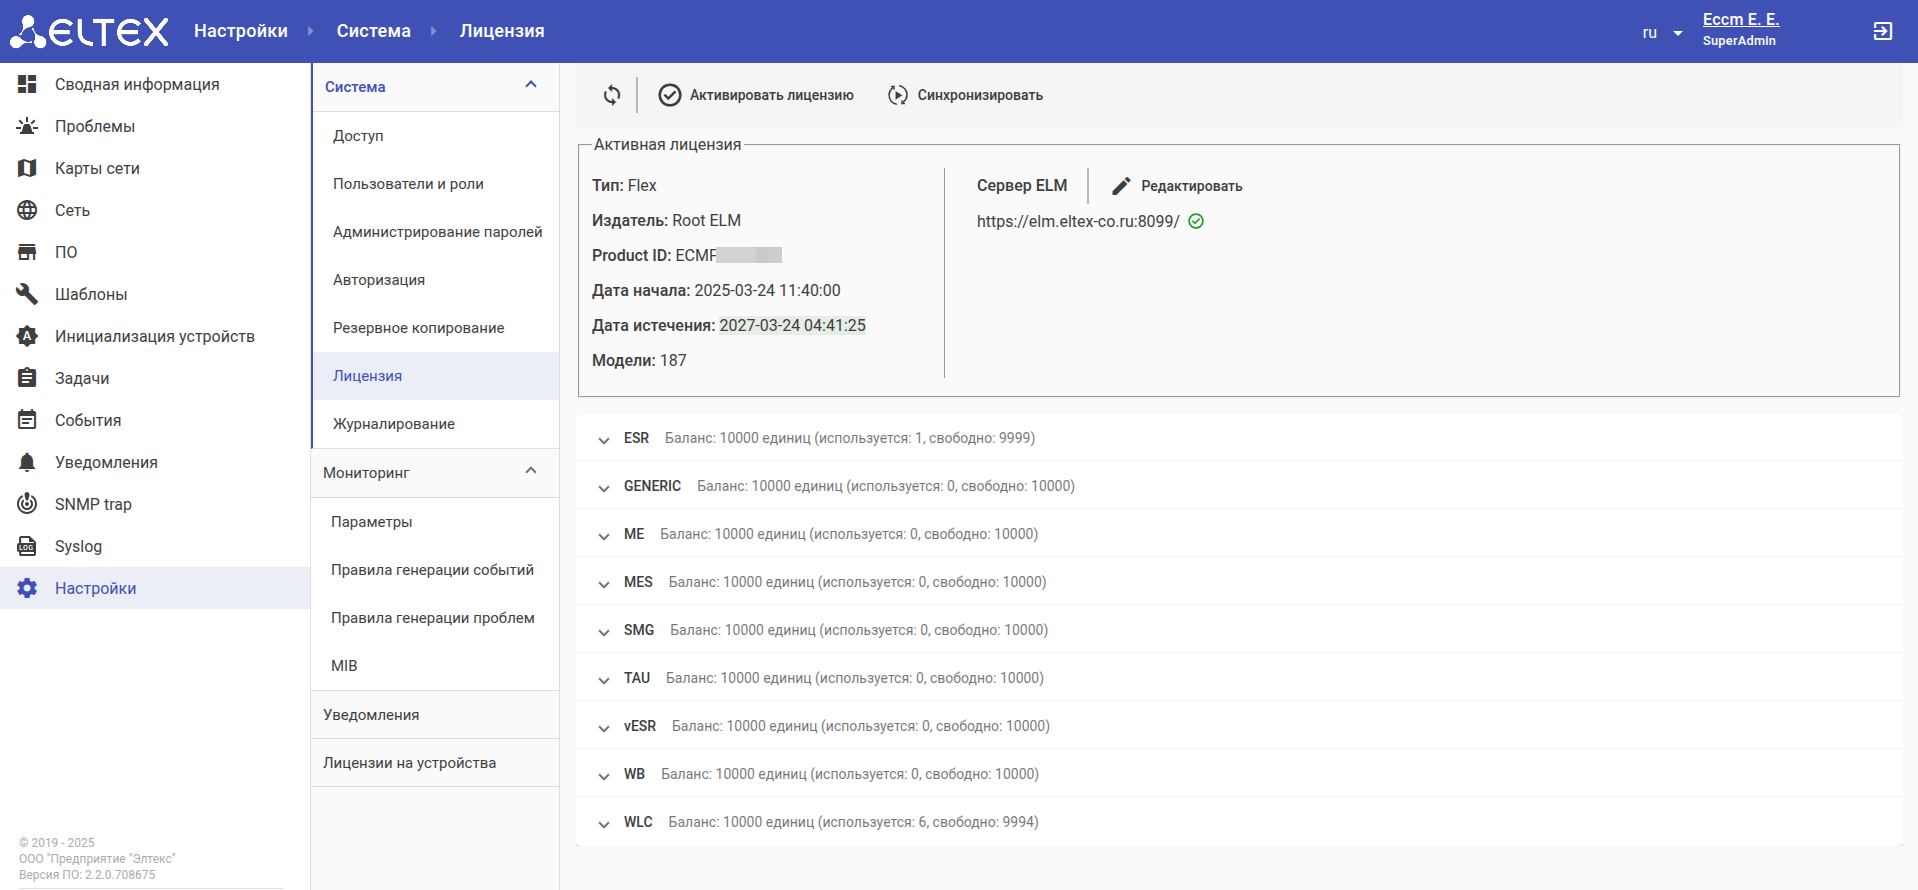The image size is (1918, 890).
Task: Click the Система breadcrumb in the header
Action: coord(373,31)
